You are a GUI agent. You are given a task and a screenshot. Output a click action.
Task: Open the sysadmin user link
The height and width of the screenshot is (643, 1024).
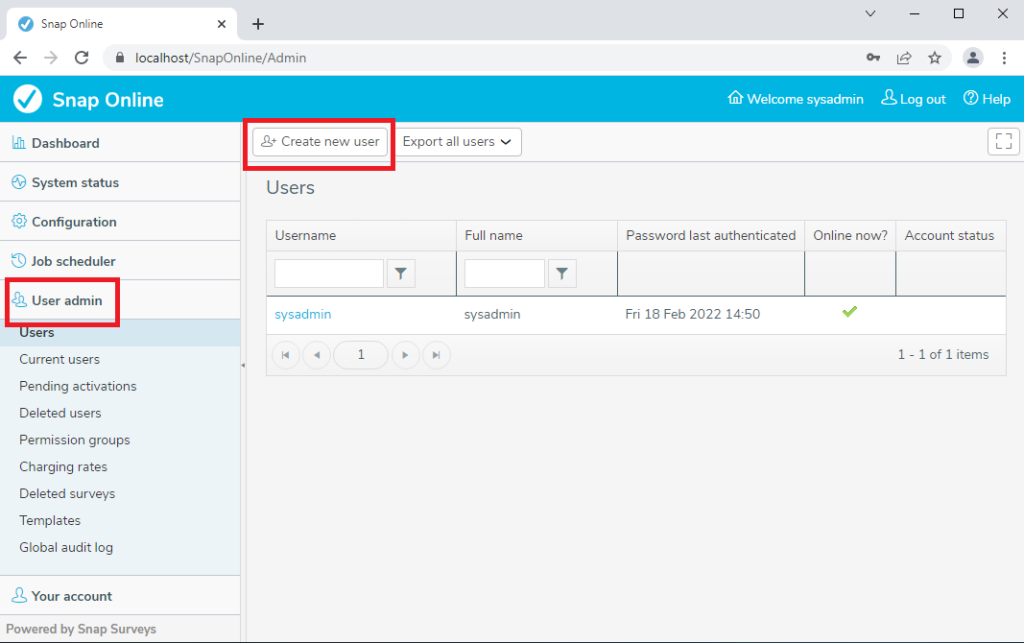click(x=302, y=313)
